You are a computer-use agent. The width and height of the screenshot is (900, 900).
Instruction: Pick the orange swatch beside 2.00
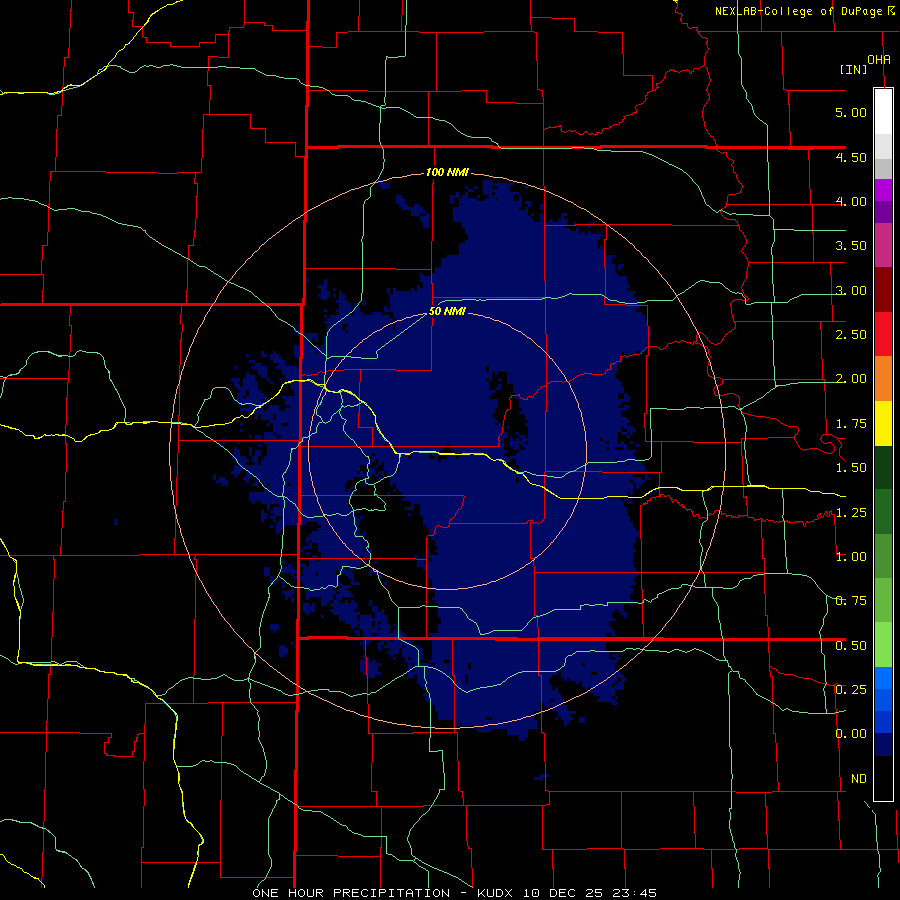tap(883, 379)
